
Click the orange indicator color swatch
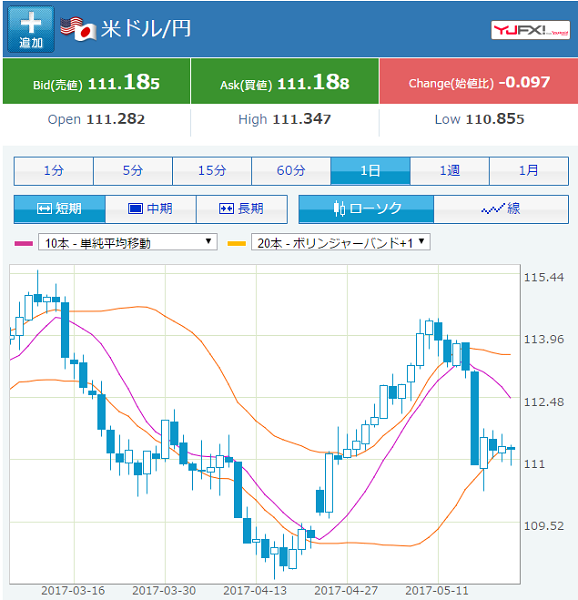(236, 243)
